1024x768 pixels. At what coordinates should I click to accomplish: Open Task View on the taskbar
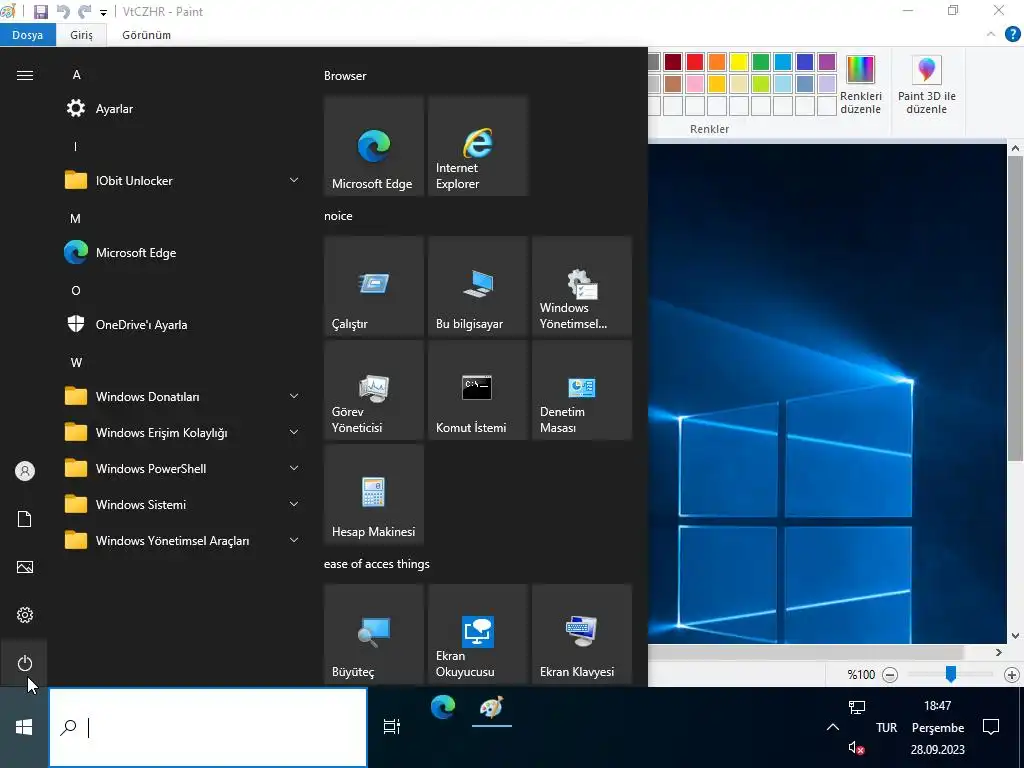pos(391,726)
